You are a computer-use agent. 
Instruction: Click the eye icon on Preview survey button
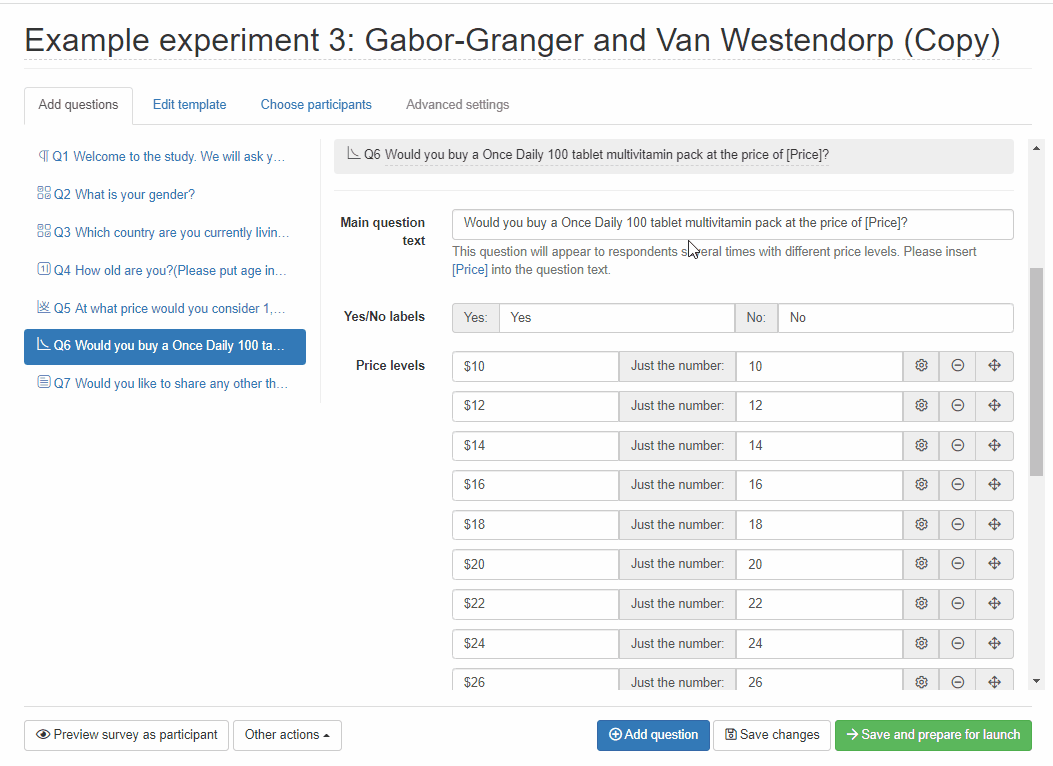(43, 735)
